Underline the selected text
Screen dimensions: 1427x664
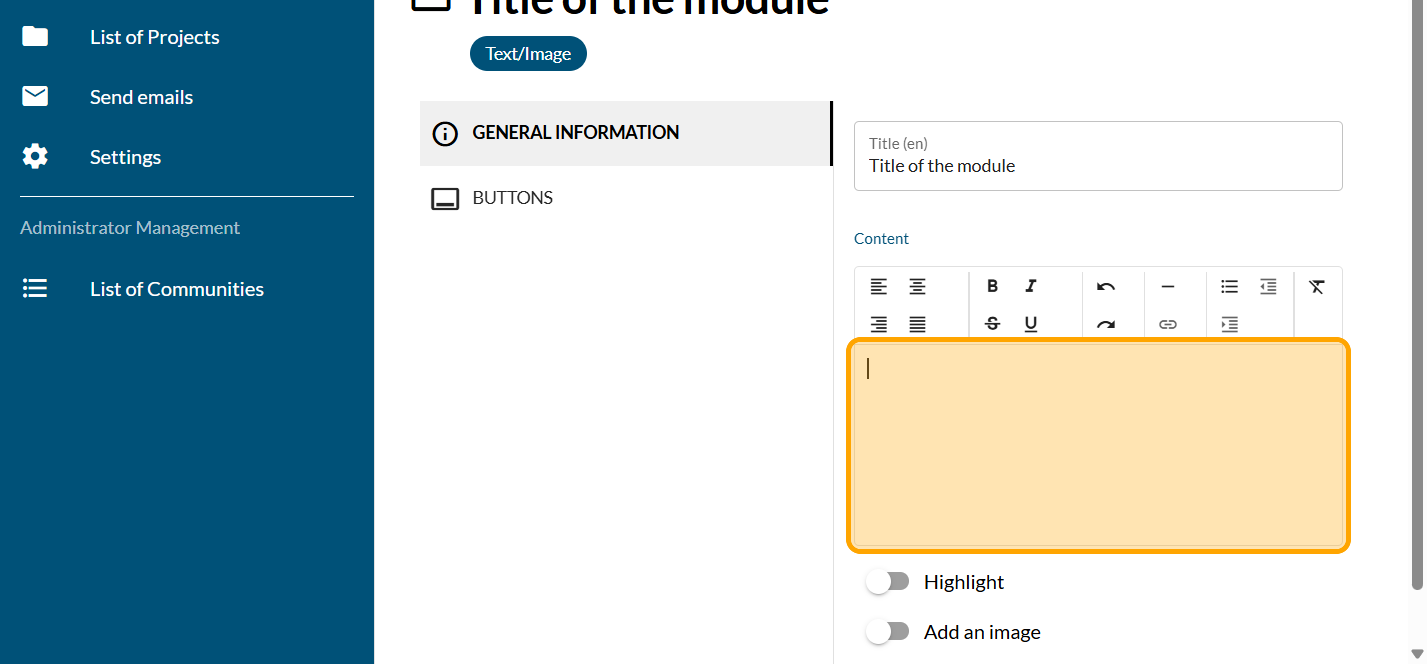(1031, 324)
